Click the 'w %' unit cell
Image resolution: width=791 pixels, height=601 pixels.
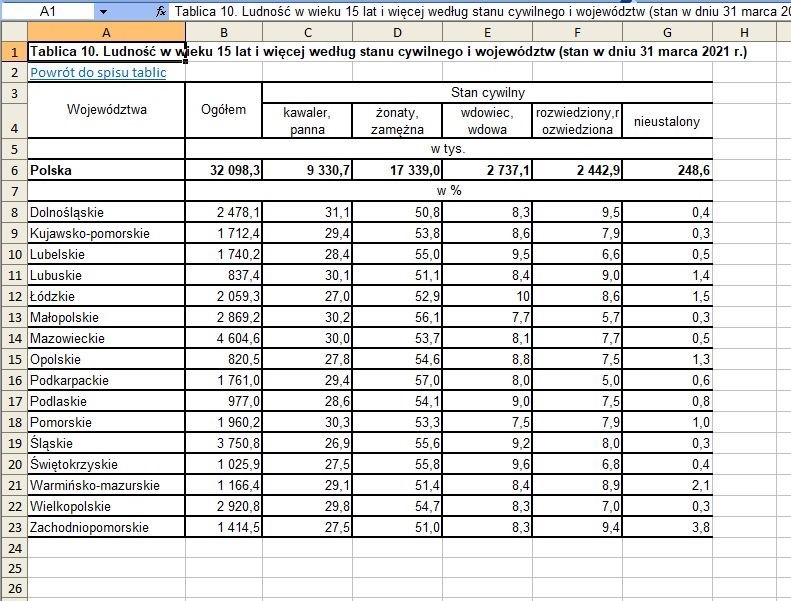click(x=448, y=191)
